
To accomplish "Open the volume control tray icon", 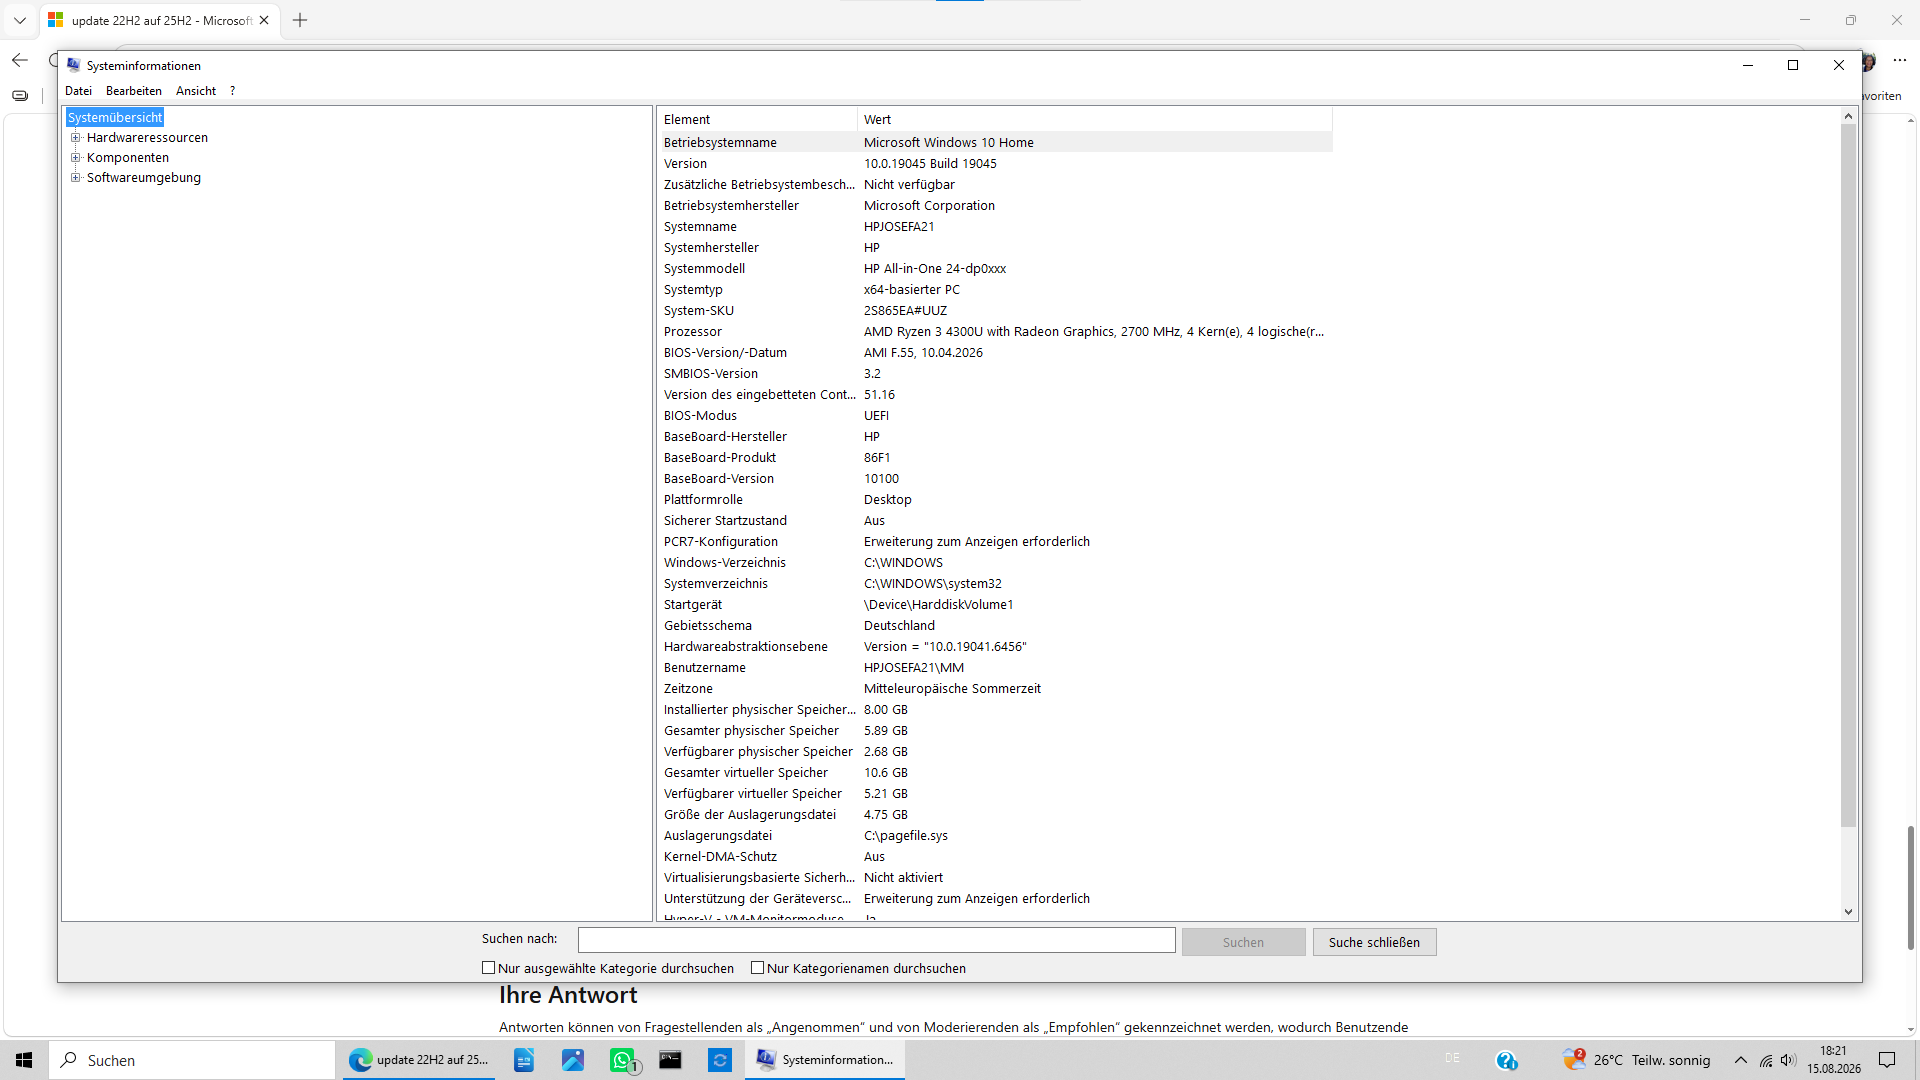I will point(1788,1060).
